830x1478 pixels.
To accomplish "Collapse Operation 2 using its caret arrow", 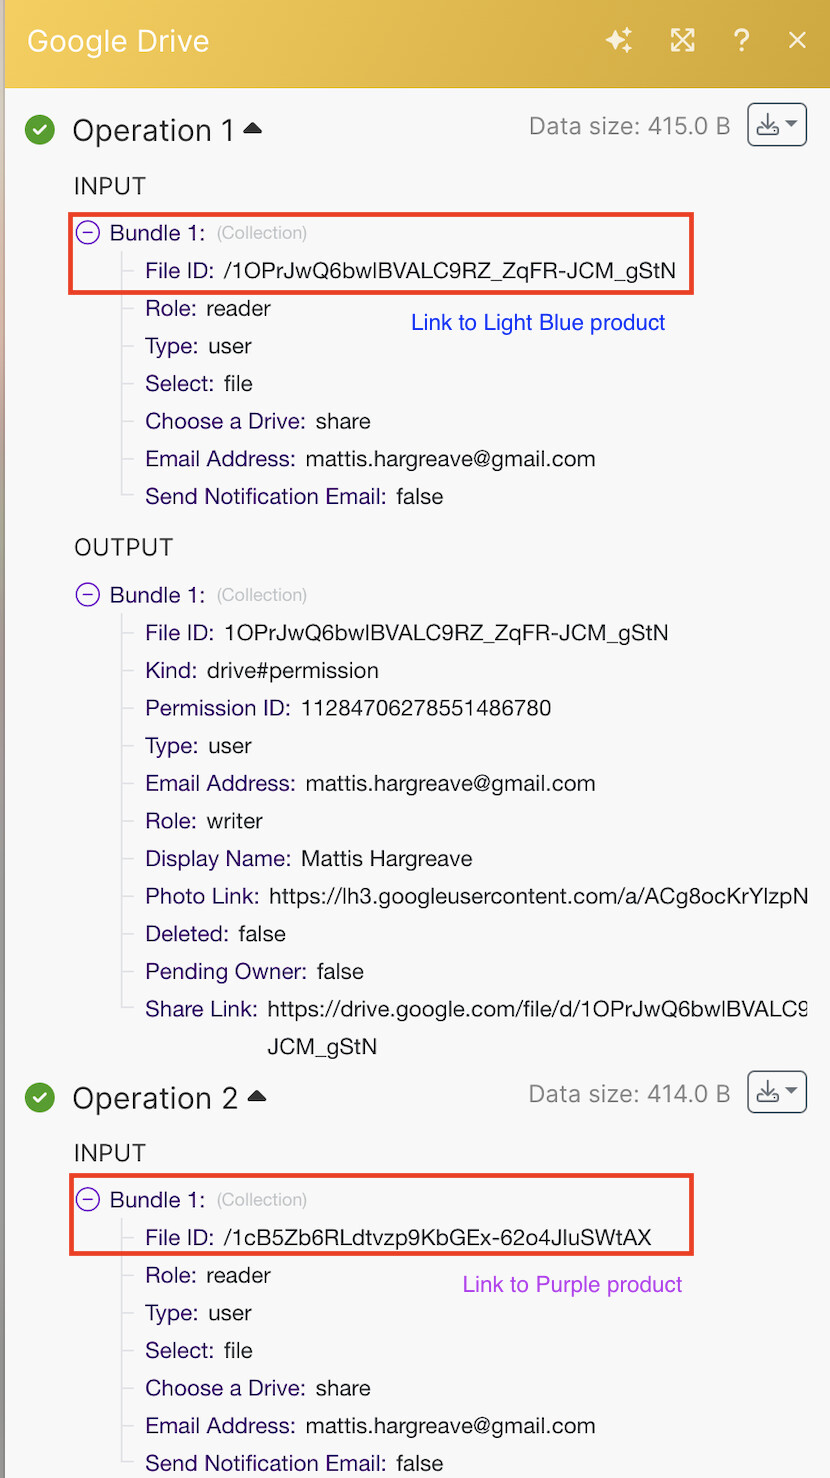I will coord(257,1097).
